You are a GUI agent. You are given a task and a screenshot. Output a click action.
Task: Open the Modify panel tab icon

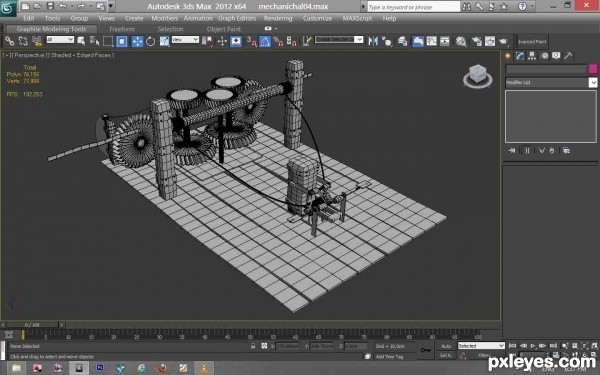tap(520, 56)
